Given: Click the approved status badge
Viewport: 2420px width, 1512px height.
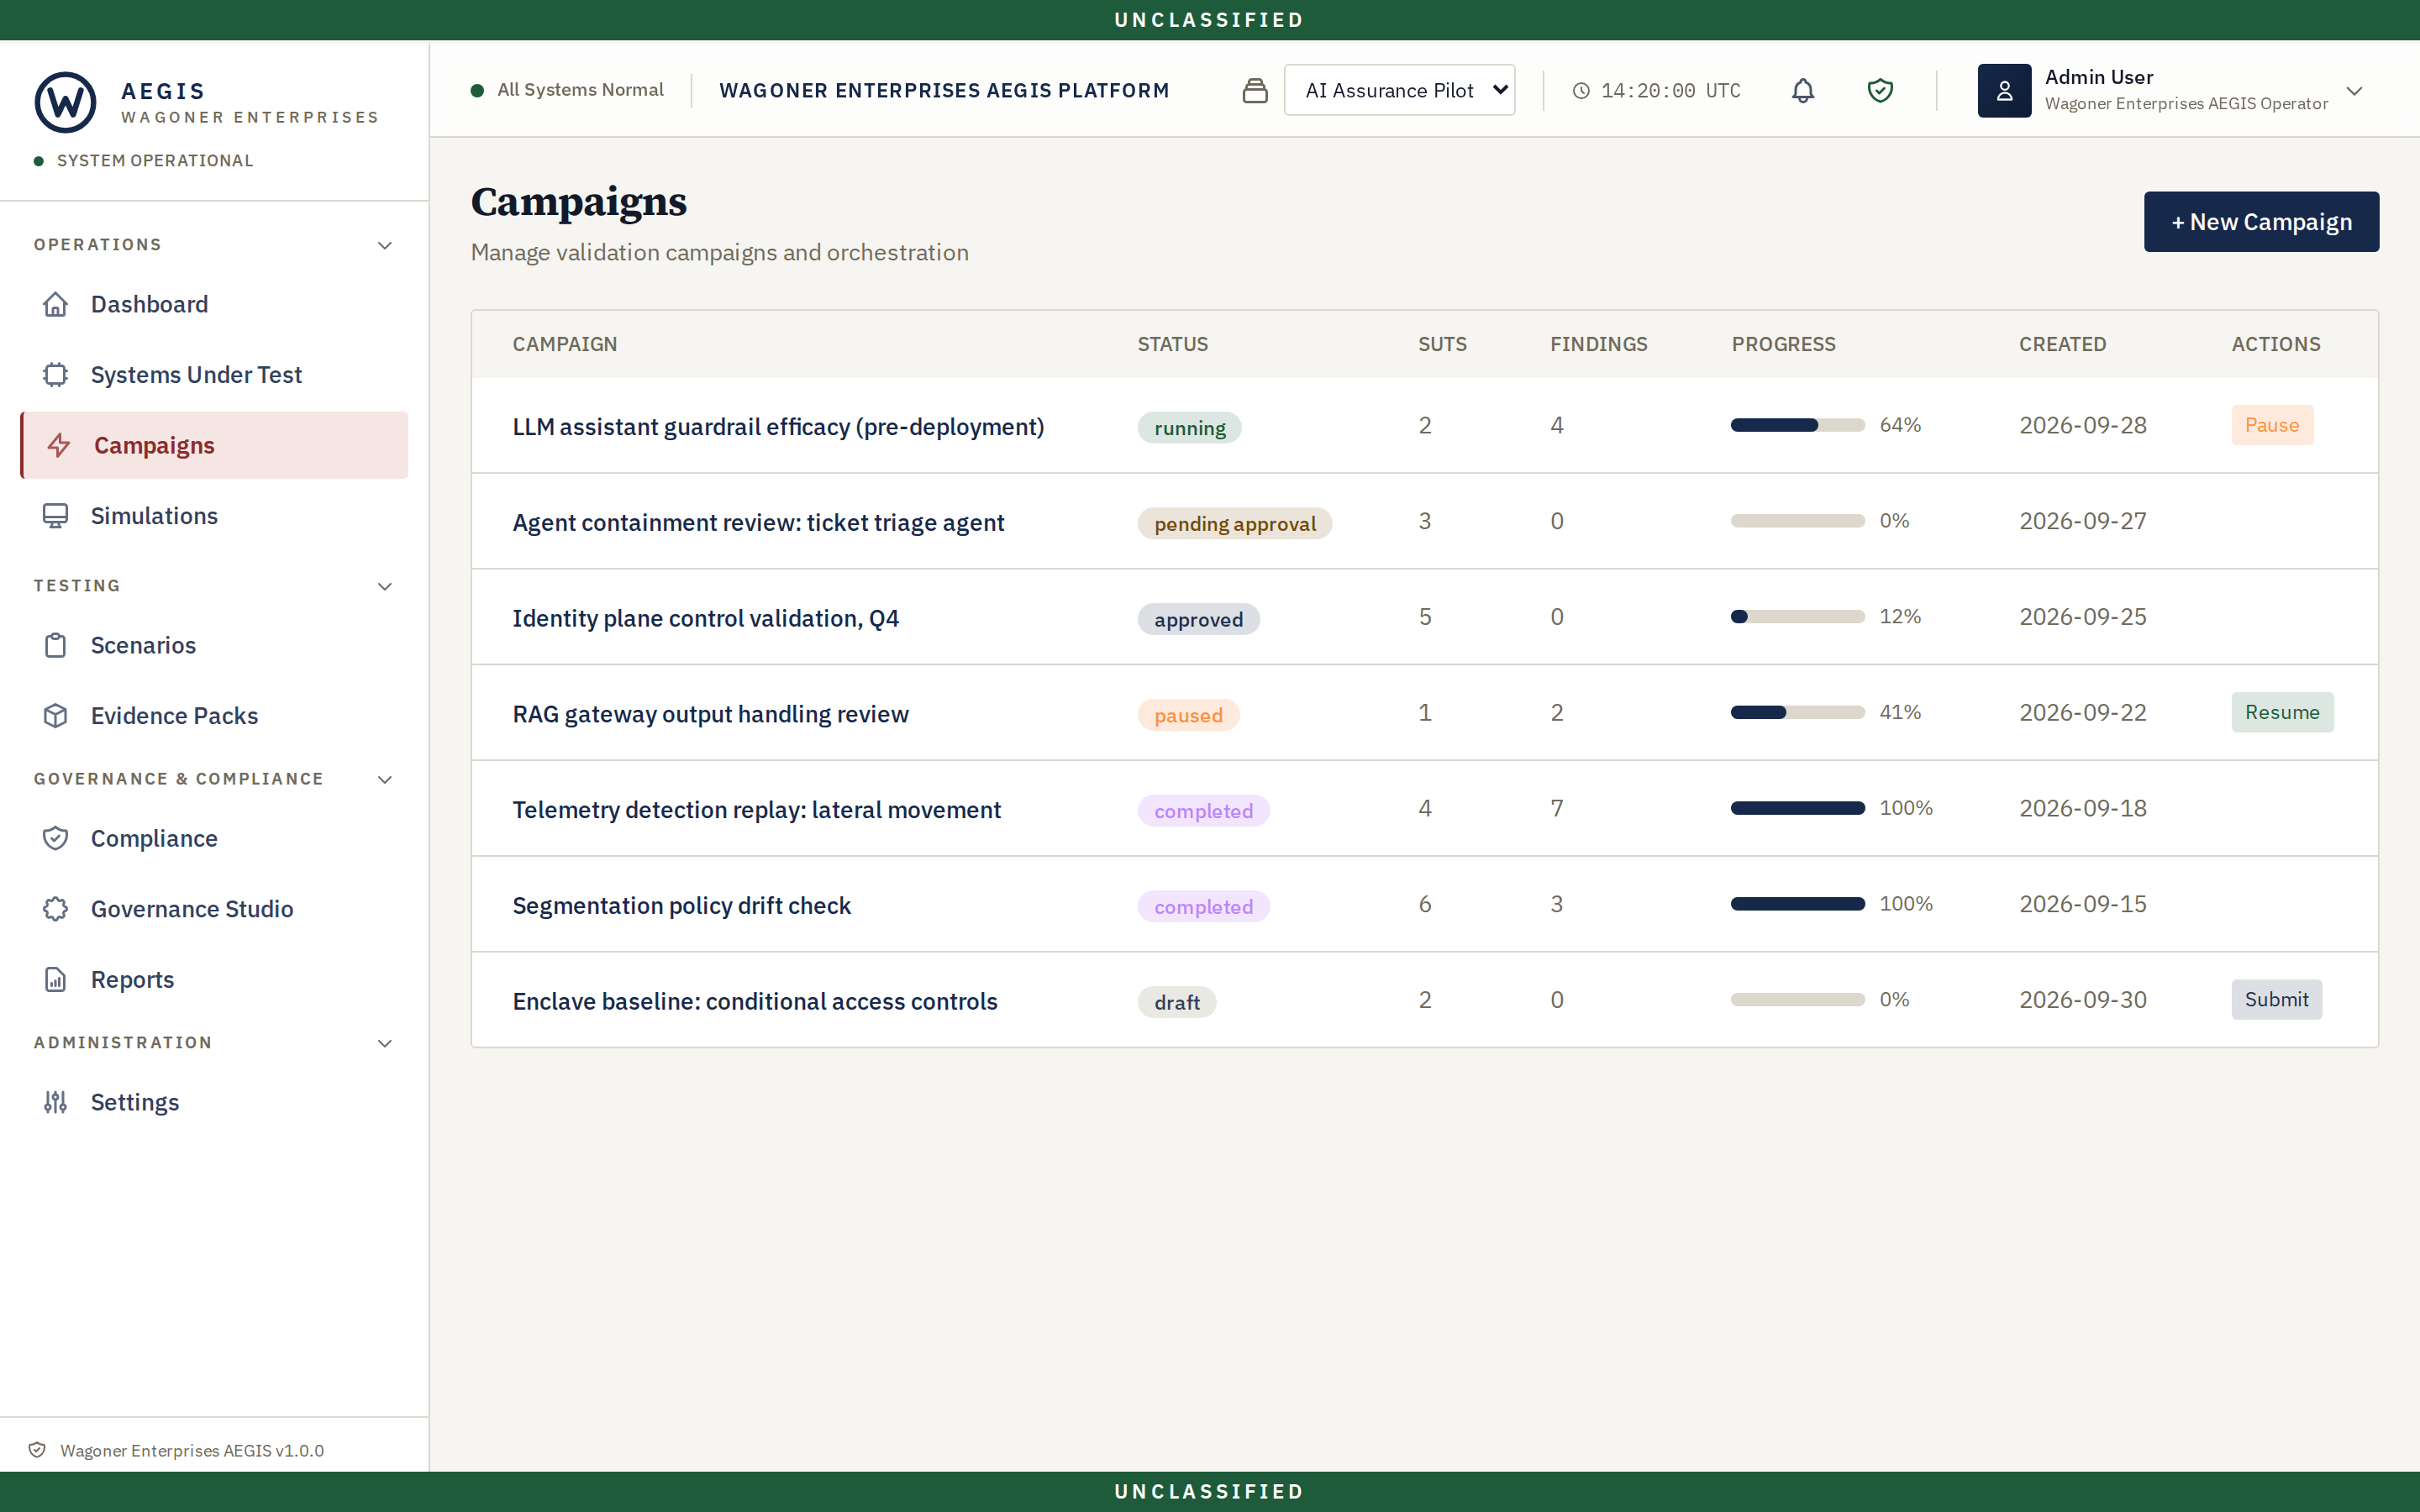Looking at the screenshot, I should click(x=1198, y=620).
